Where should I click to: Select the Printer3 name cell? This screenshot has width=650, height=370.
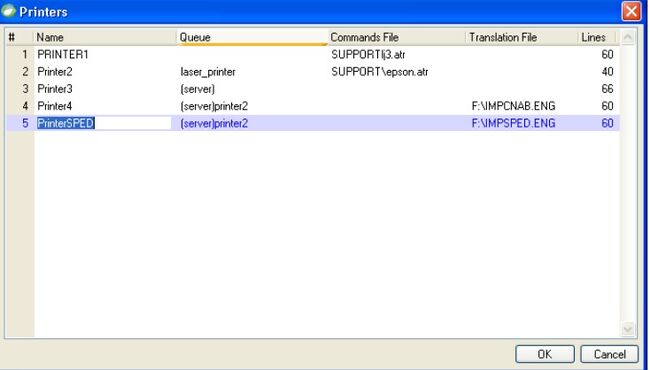point(55,89)
